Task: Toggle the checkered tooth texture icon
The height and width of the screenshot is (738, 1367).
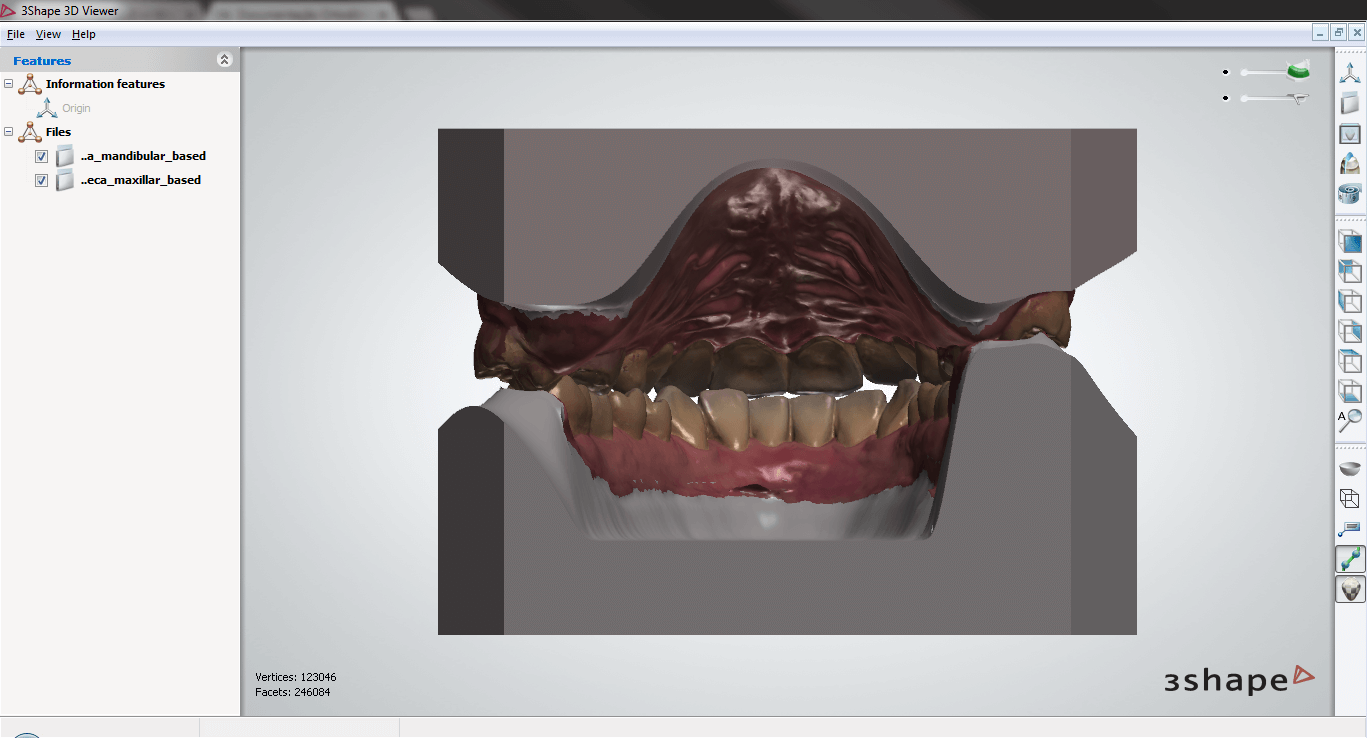Action: pos(1350,590)
